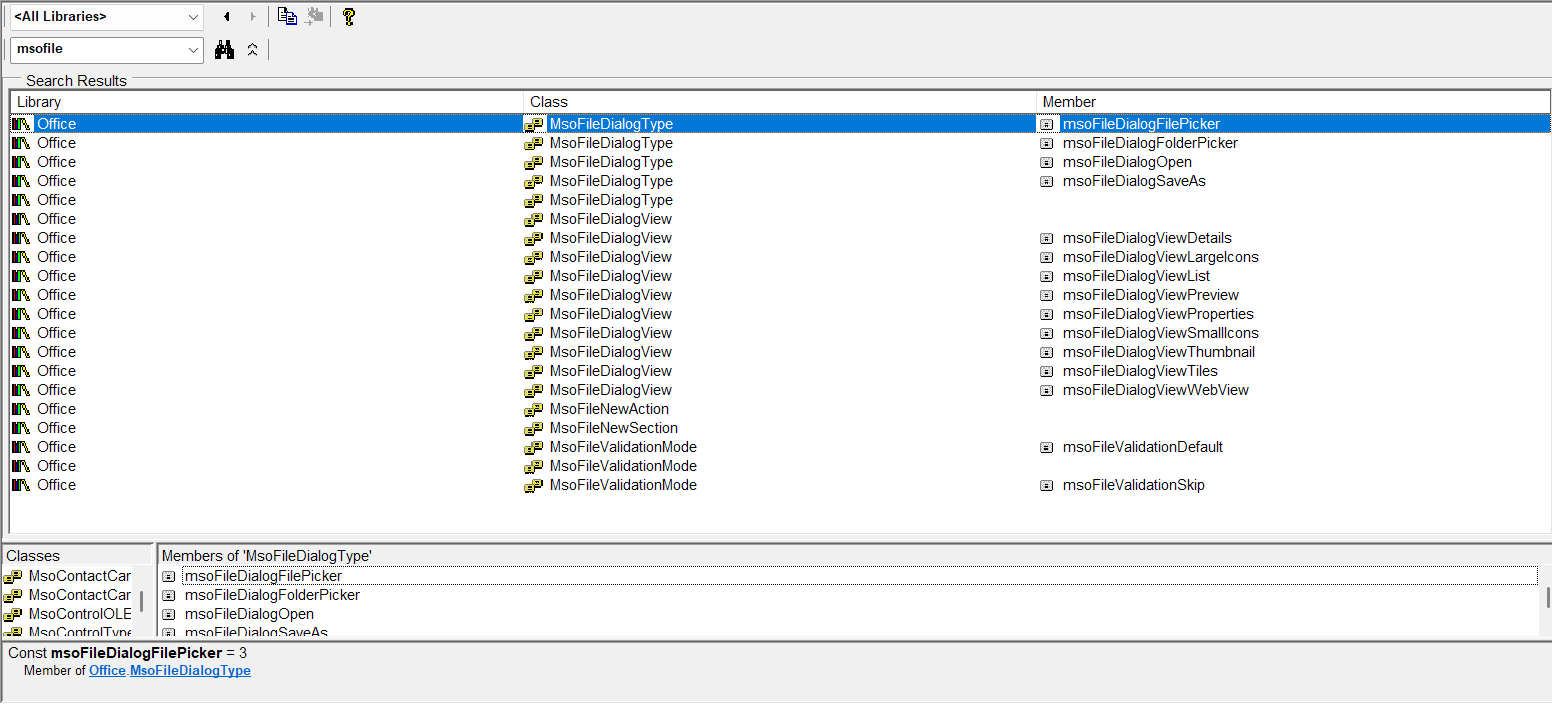Select msoFileDialogFolderPicker in Members list
Image resolution: width=1552 pixels, height=704 pixels.
[x=272, y=595]
